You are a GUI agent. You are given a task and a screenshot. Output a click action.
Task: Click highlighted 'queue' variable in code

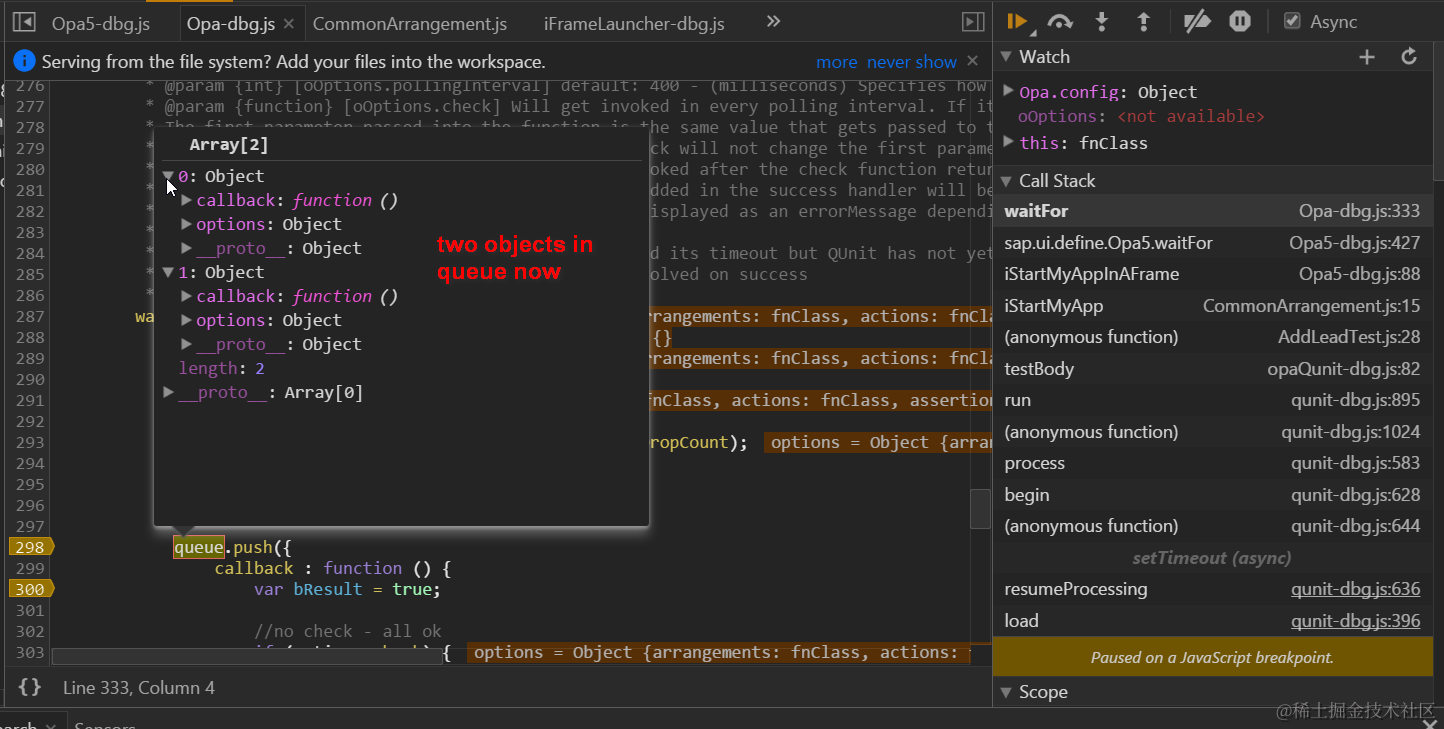199,547
